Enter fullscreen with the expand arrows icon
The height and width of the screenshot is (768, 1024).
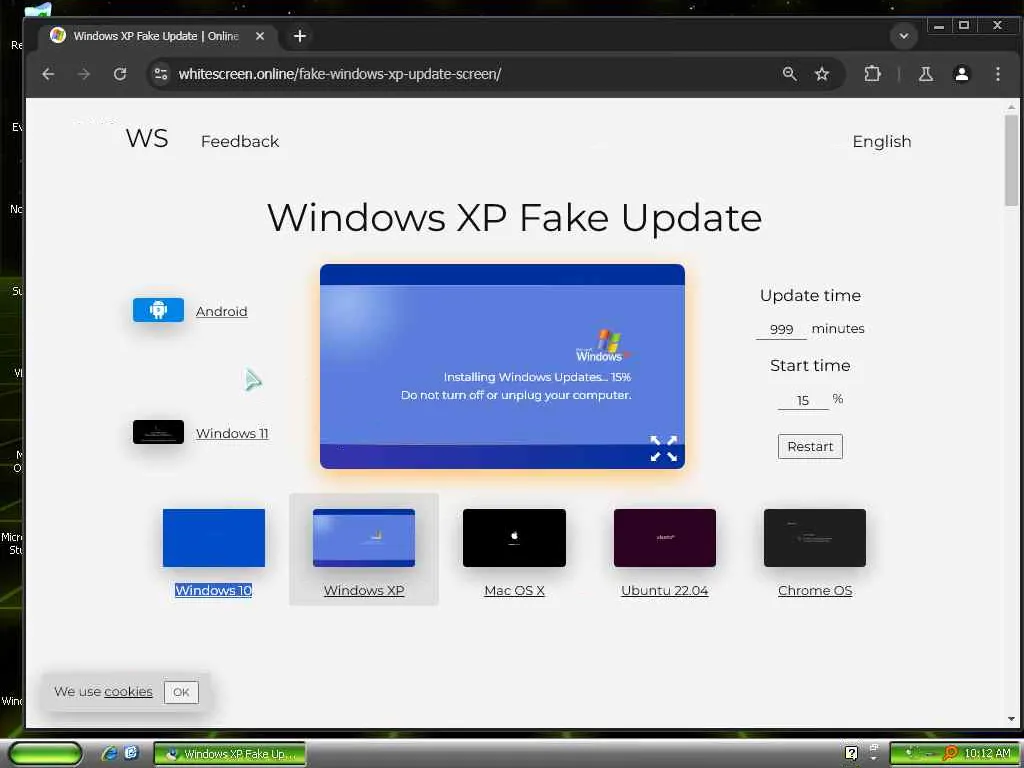pos(664,449)
